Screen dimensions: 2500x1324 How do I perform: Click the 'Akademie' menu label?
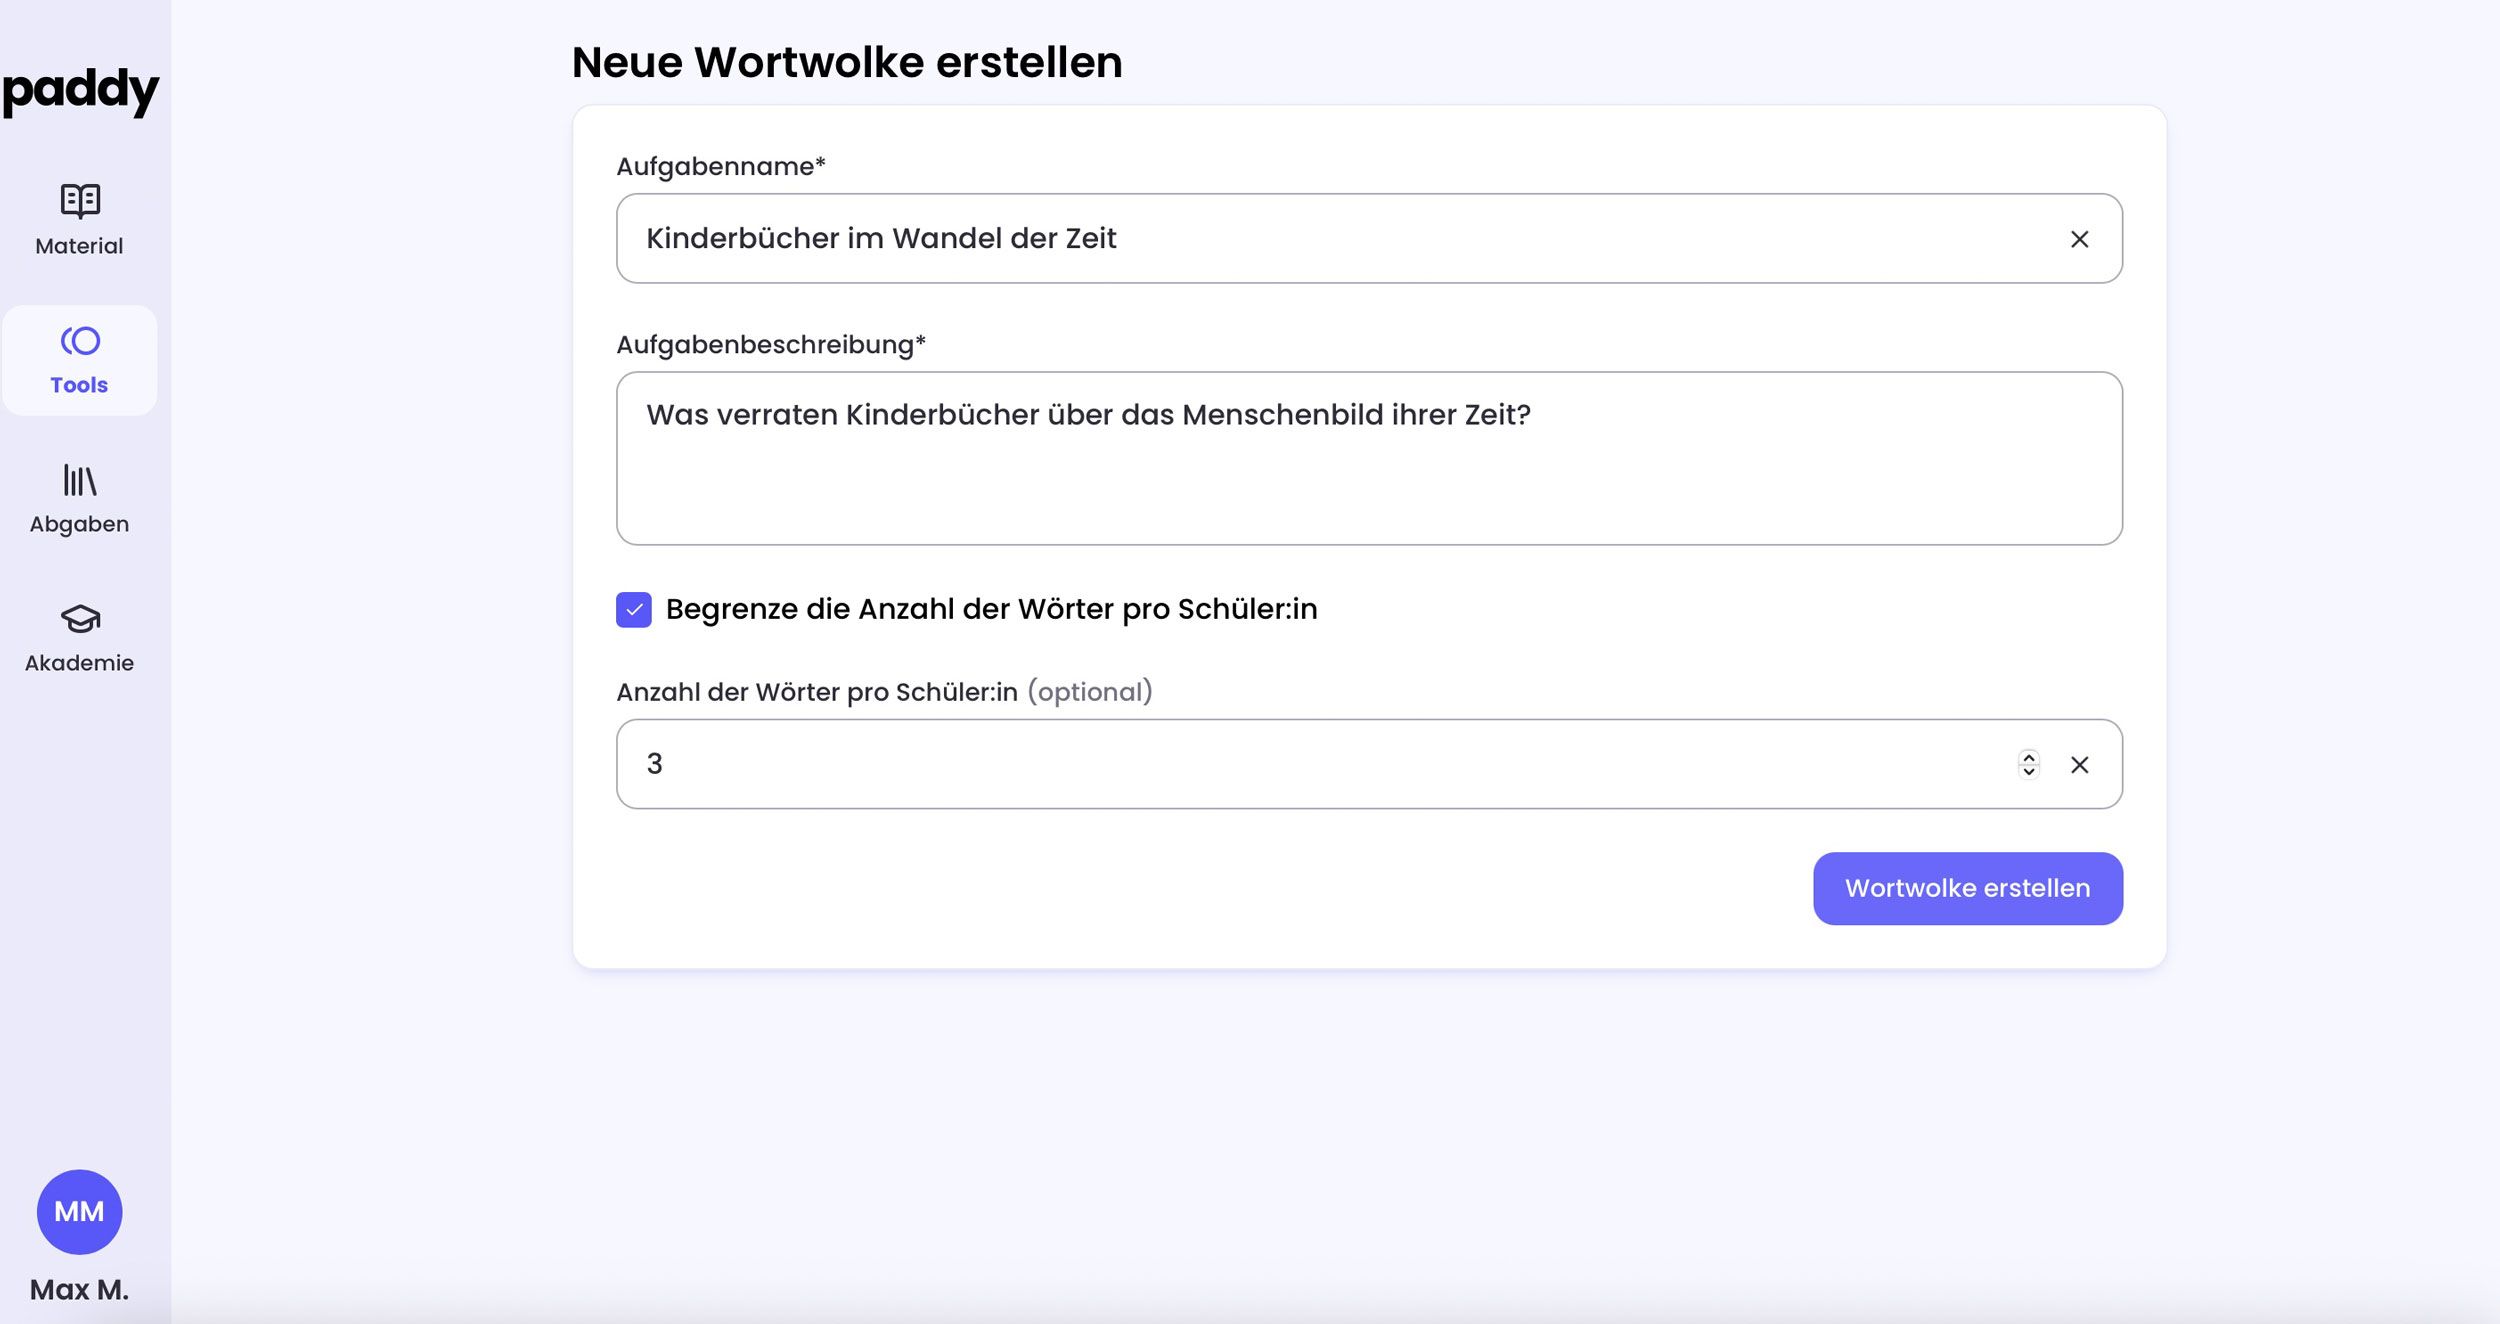click(x=79, y=663)
